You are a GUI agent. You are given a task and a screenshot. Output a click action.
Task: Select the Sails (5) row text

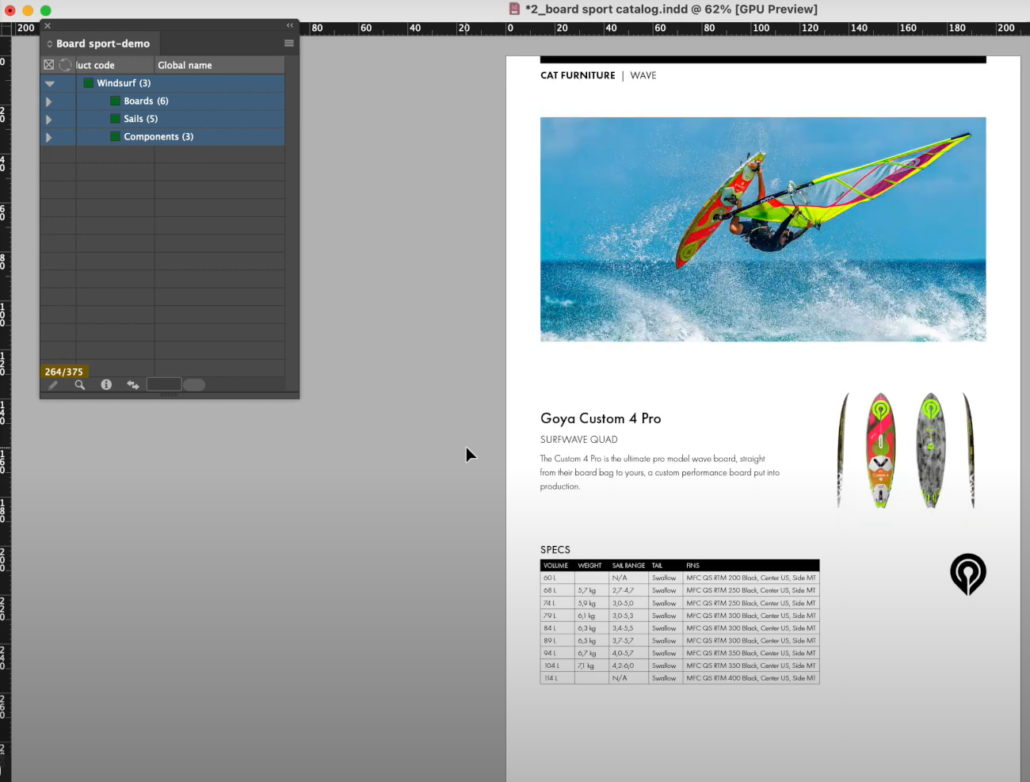click(x=141, y=118)
